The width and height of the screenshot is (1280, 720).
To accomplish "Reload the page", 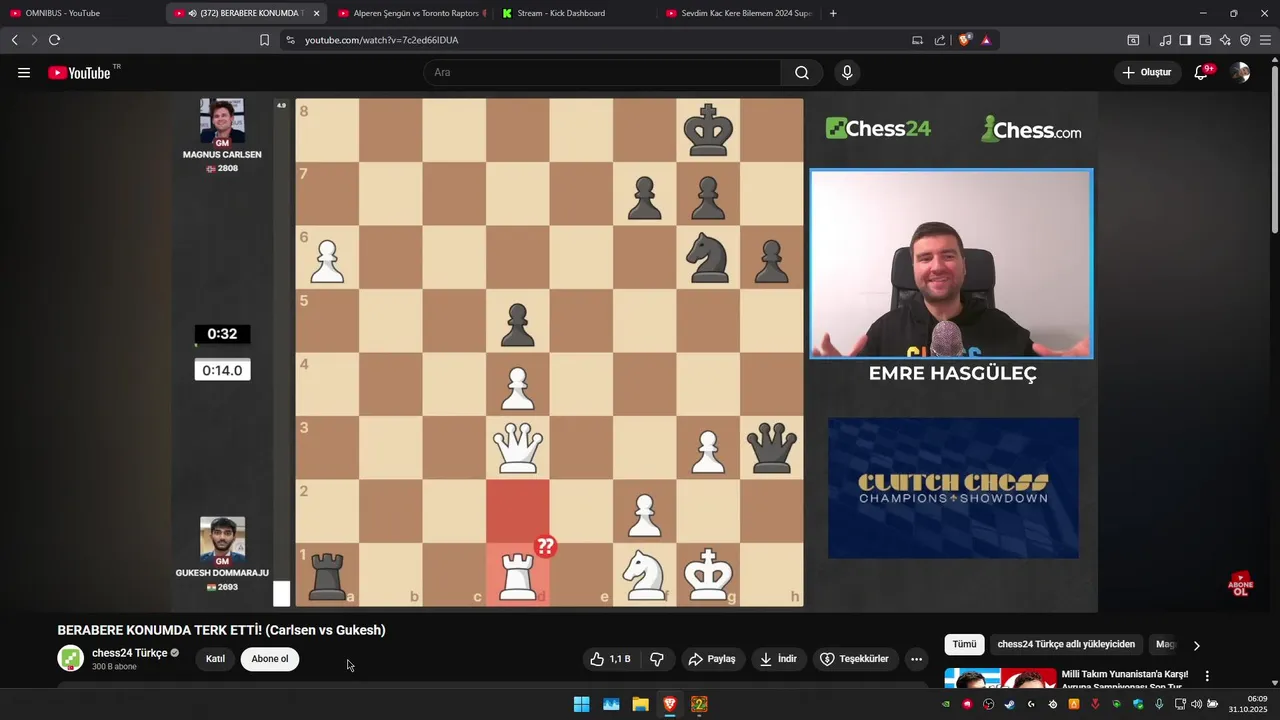I will point(54,40).
